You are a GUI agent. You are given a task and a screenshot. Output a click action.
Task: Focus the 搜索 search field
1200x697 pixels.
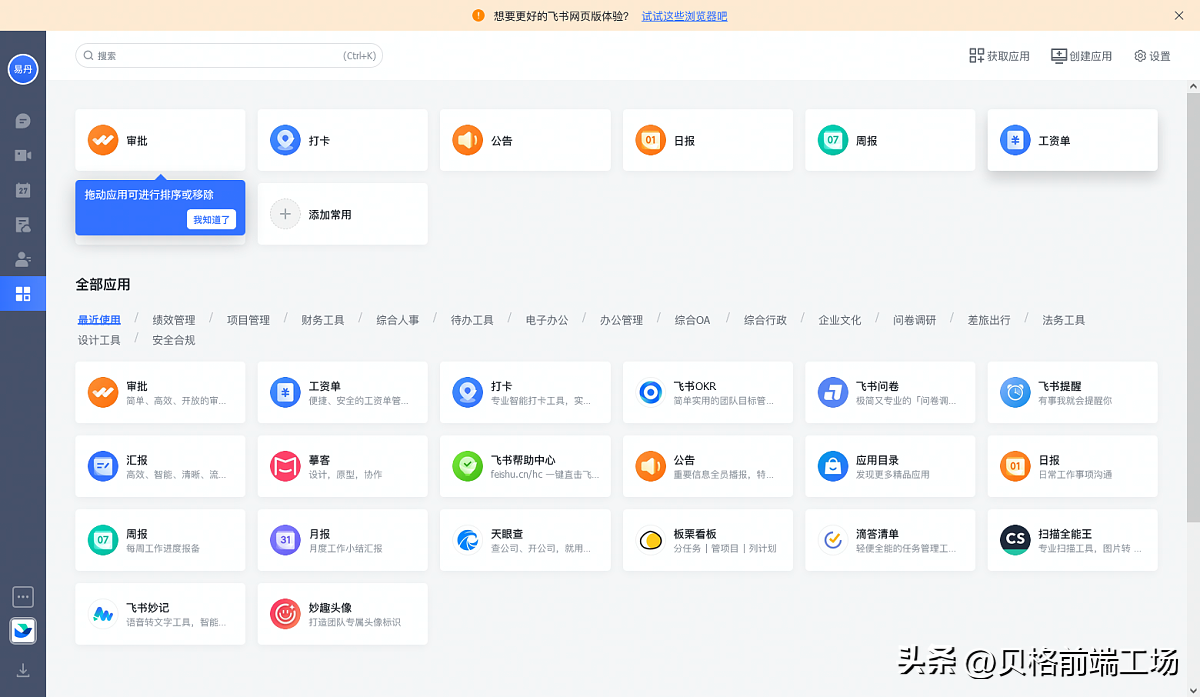(229, 56)
